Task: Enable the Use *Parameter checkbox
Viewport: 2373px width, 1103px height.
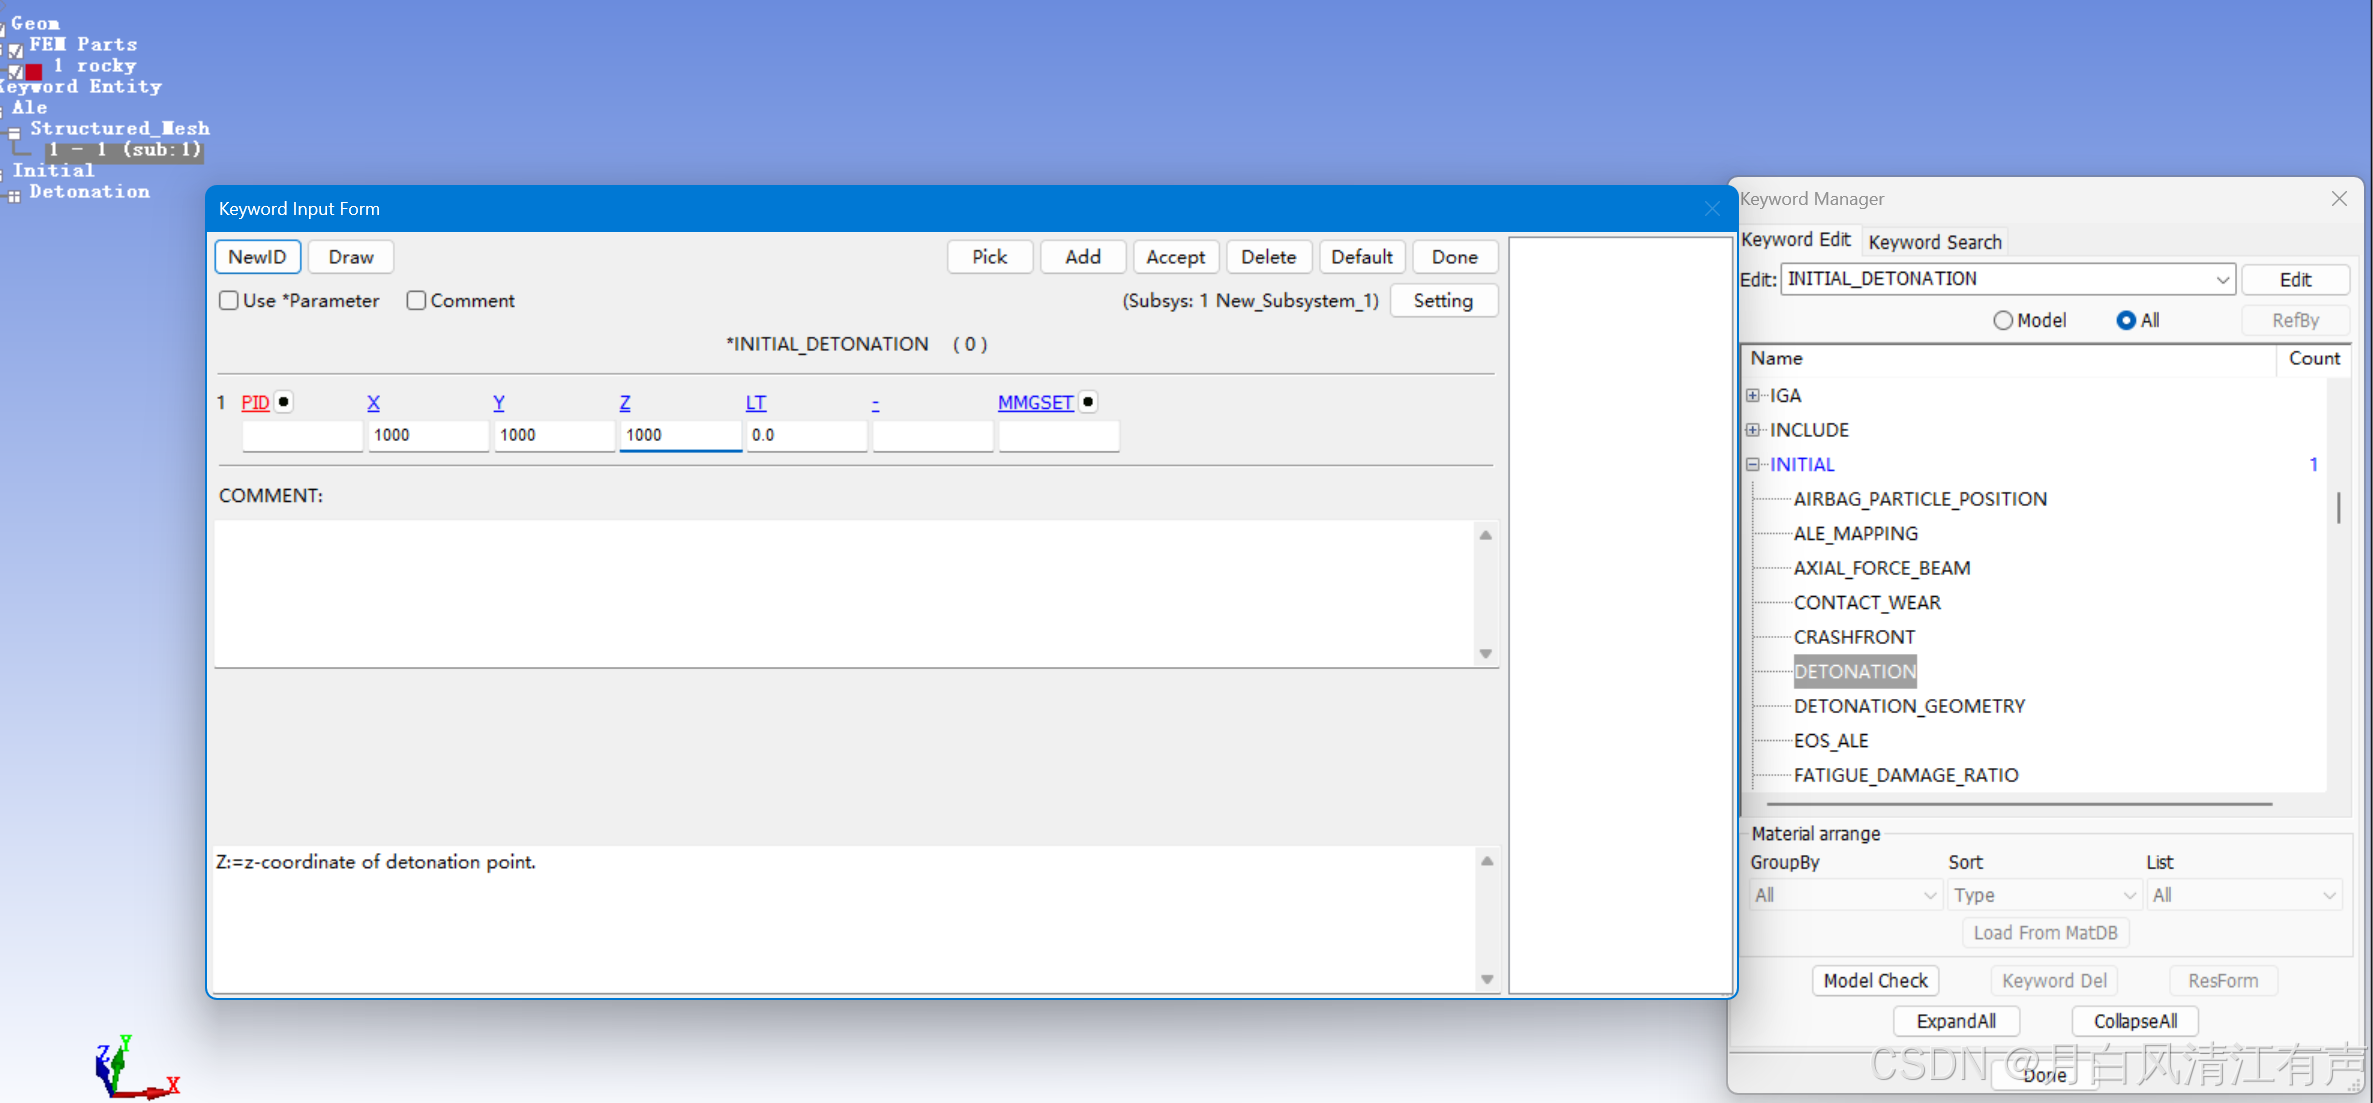Action: coord(229,301)
